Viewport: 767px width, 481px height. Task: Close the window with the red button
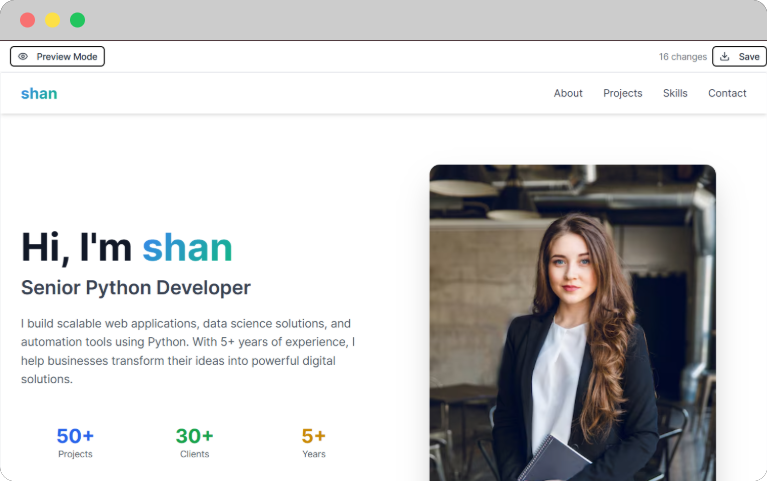tap(27, 20)
